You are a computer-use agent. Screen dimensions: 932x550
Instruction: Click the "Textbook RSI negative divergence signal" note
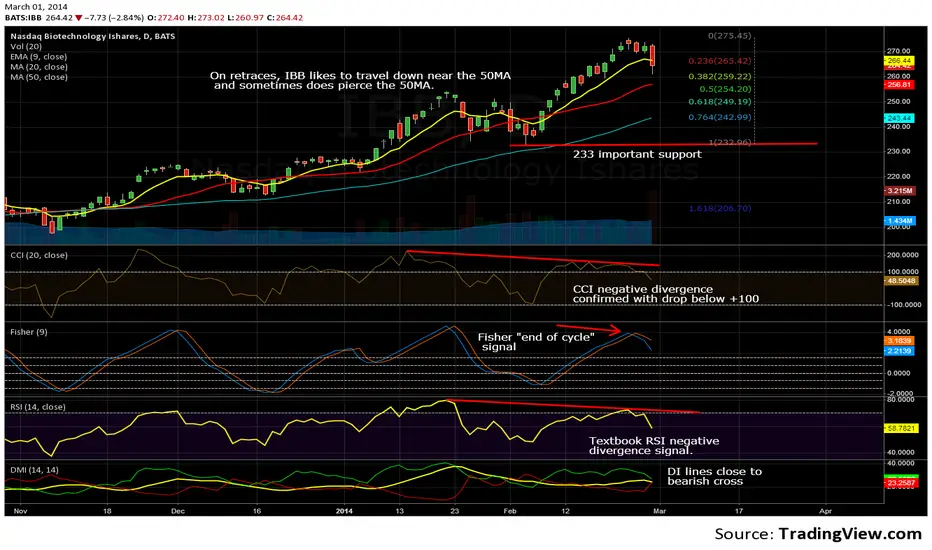pos(654,445)
